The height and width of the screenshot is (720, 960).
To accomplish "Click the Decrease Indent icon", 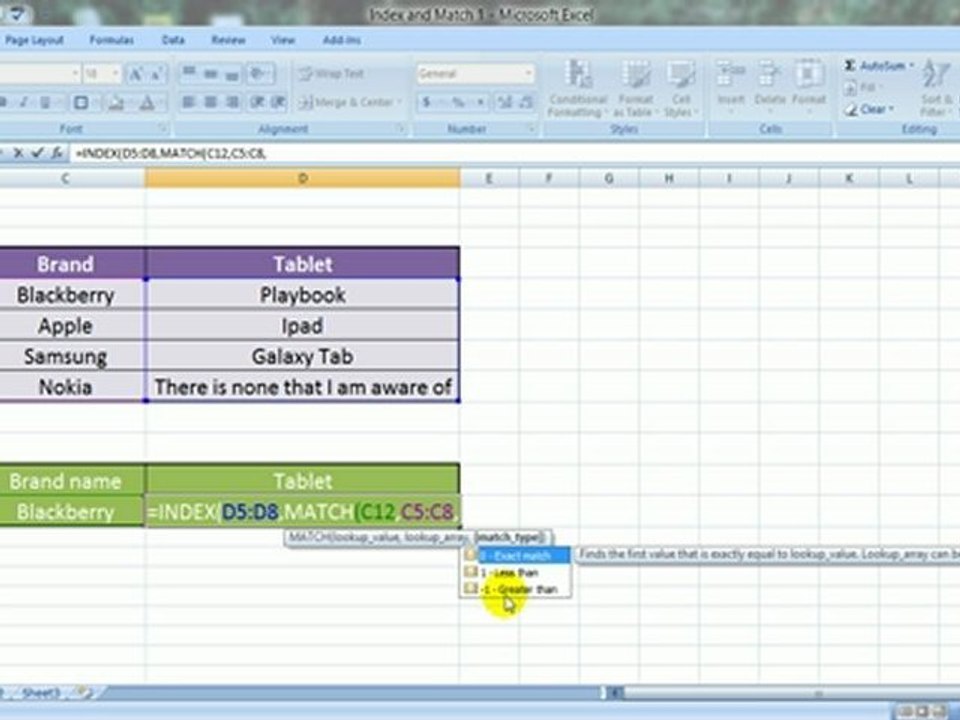I will click(x=258, y=102).
